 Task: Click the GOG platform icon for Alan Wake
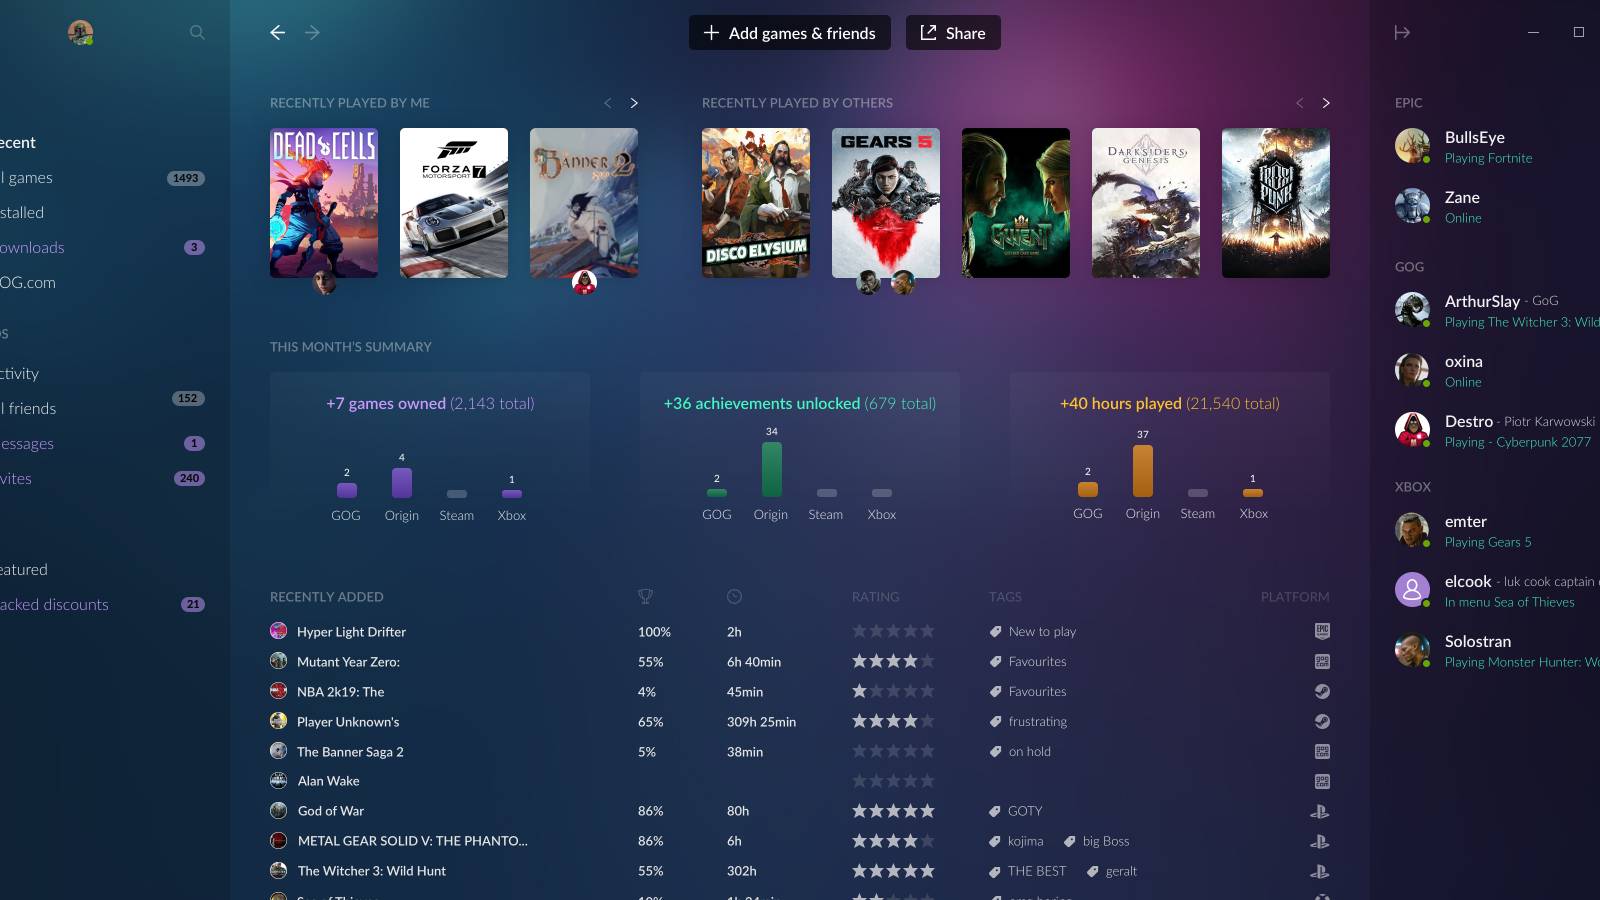tap(1322, 781)
